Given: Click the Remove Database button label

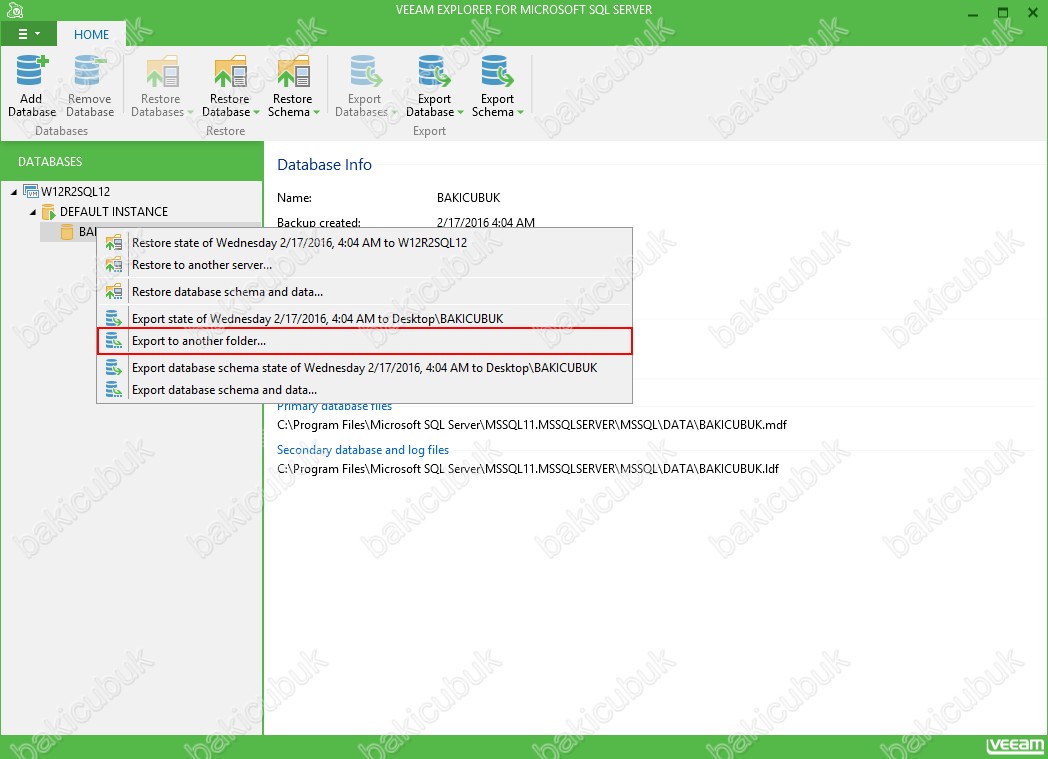Looking at the screenshot, I should point(90,105).
